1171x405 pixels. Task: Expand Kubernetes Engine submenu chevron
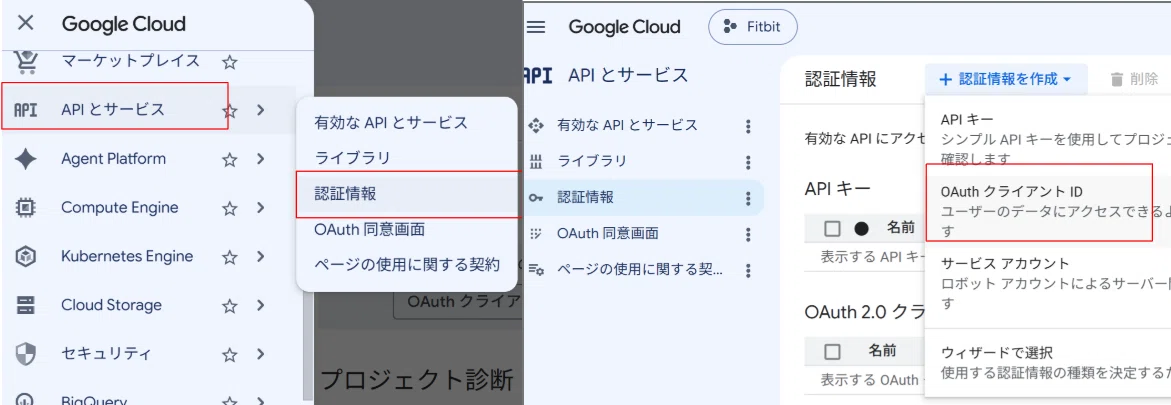click(x=260, y=256)
